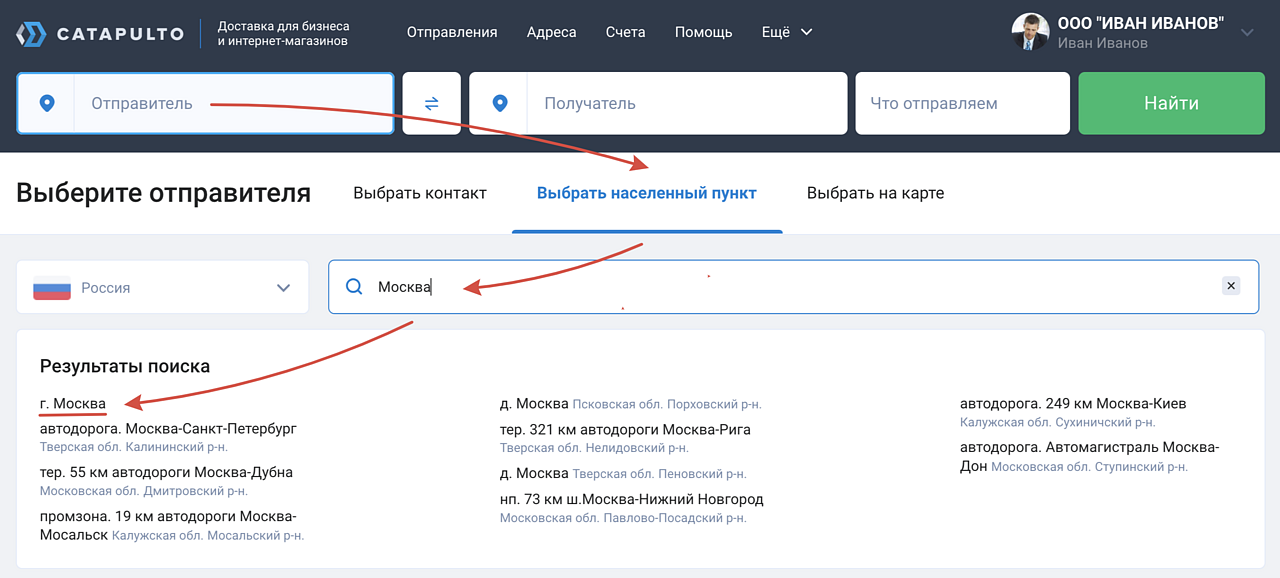
Task: Go to the Адреса section
Action: pos(551,32)
